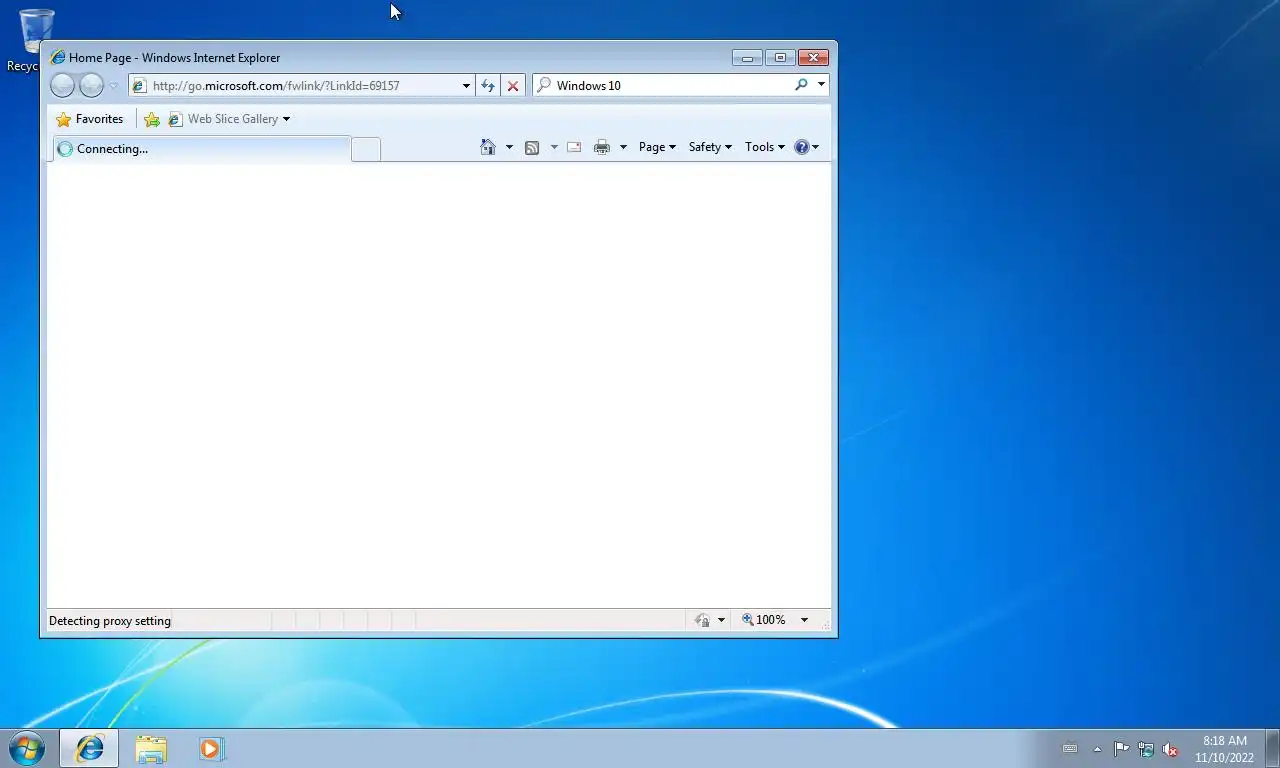This screenshot has width=1280, height=768.
Task: Open a new tab button
Action: tap(366, 150)
